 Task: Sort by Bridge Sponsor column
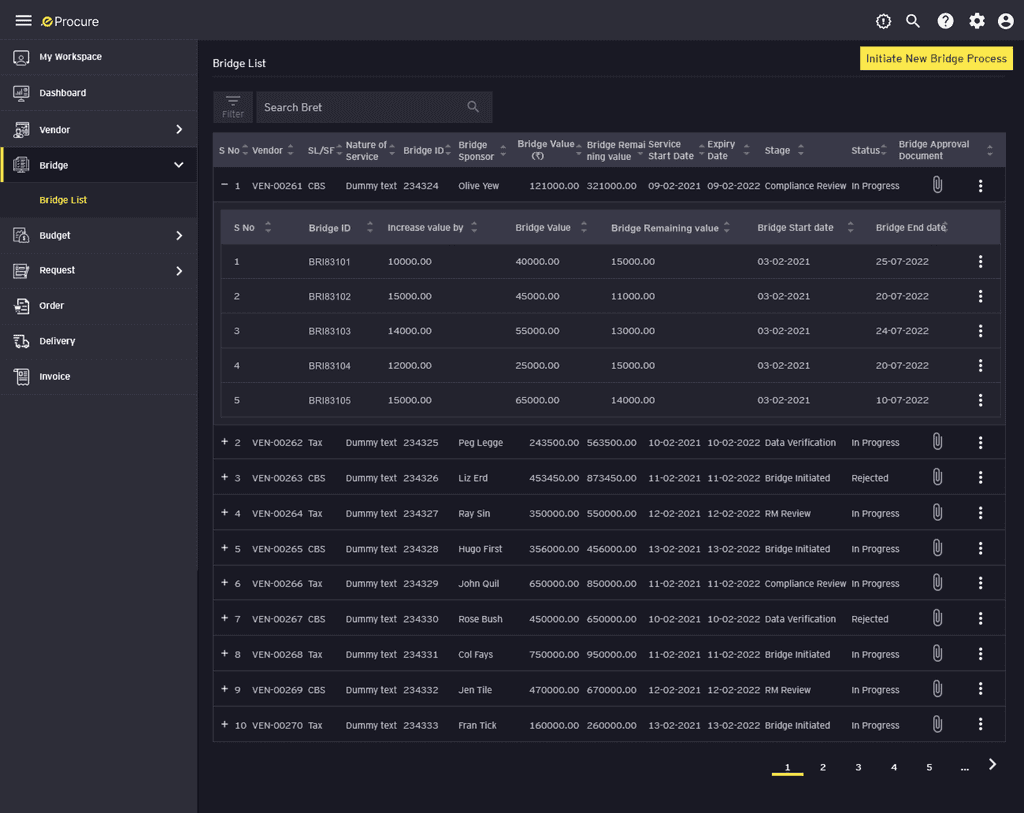pyautogui.click(x=503, y=151)
